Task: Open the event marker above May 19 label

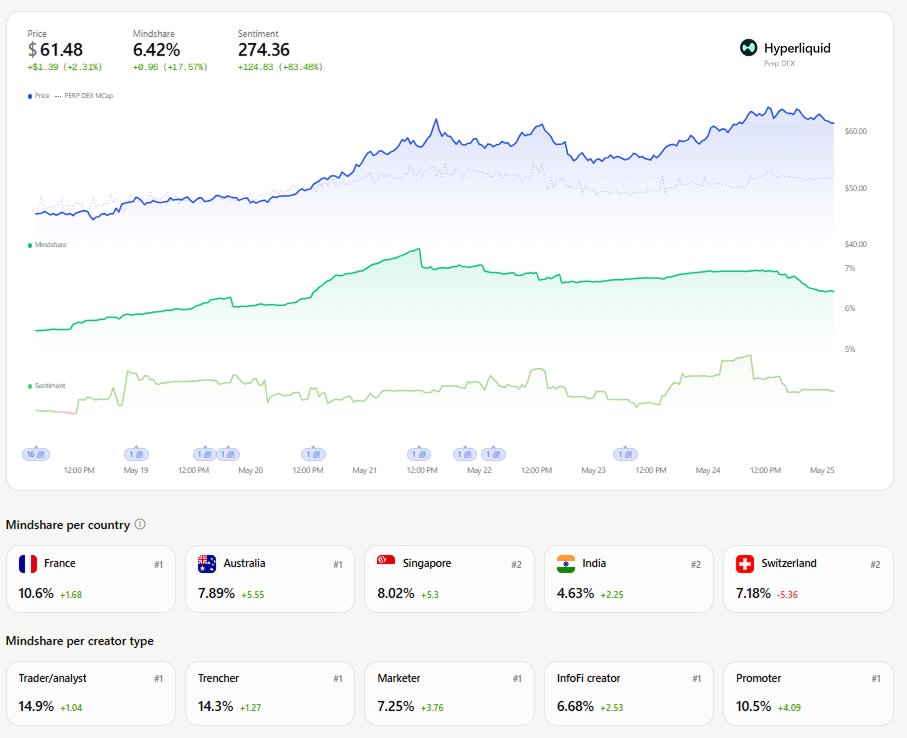Action: coord(137,455)
